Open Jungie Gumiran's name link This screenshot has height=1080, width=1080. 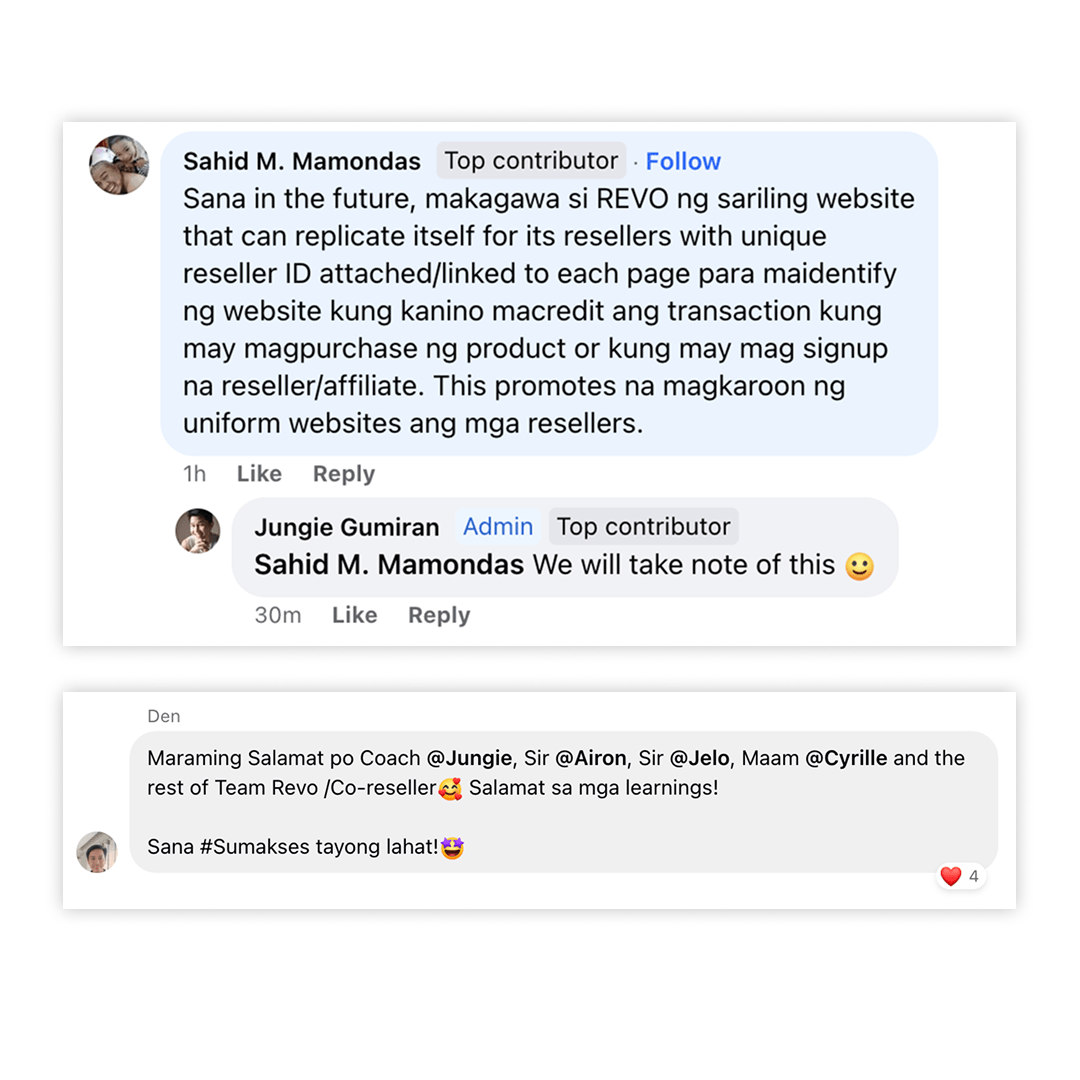tap(346, 527)
